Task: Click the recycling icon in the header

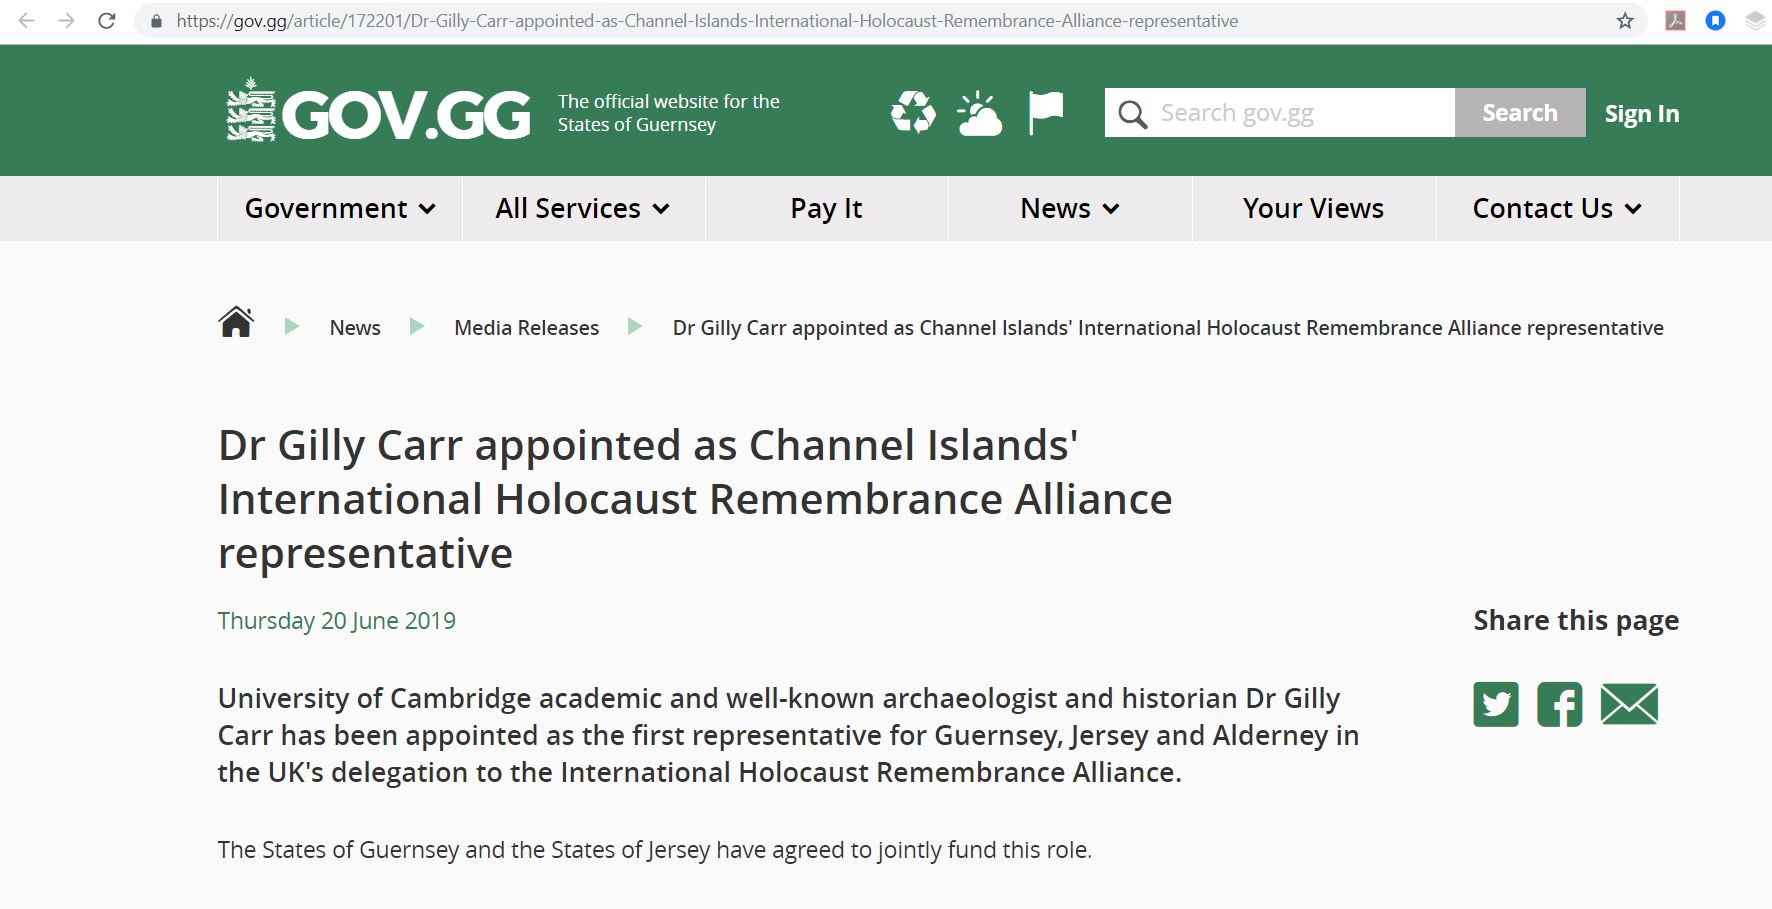Action: (x=913, y=112)
